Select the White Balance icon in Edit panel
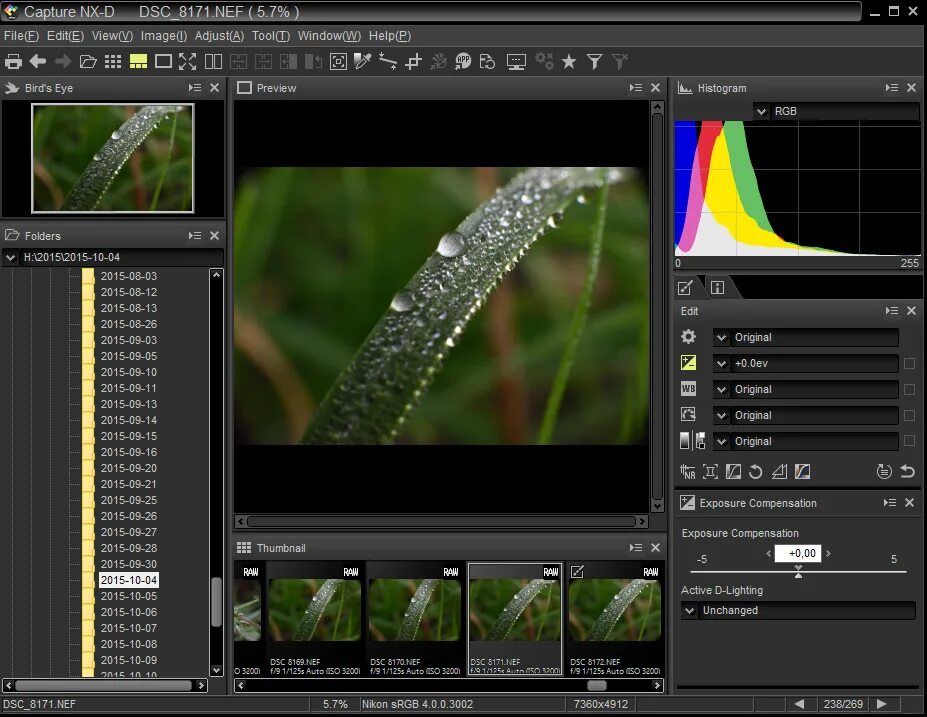 pyautogui.click(x=687, y=388)
